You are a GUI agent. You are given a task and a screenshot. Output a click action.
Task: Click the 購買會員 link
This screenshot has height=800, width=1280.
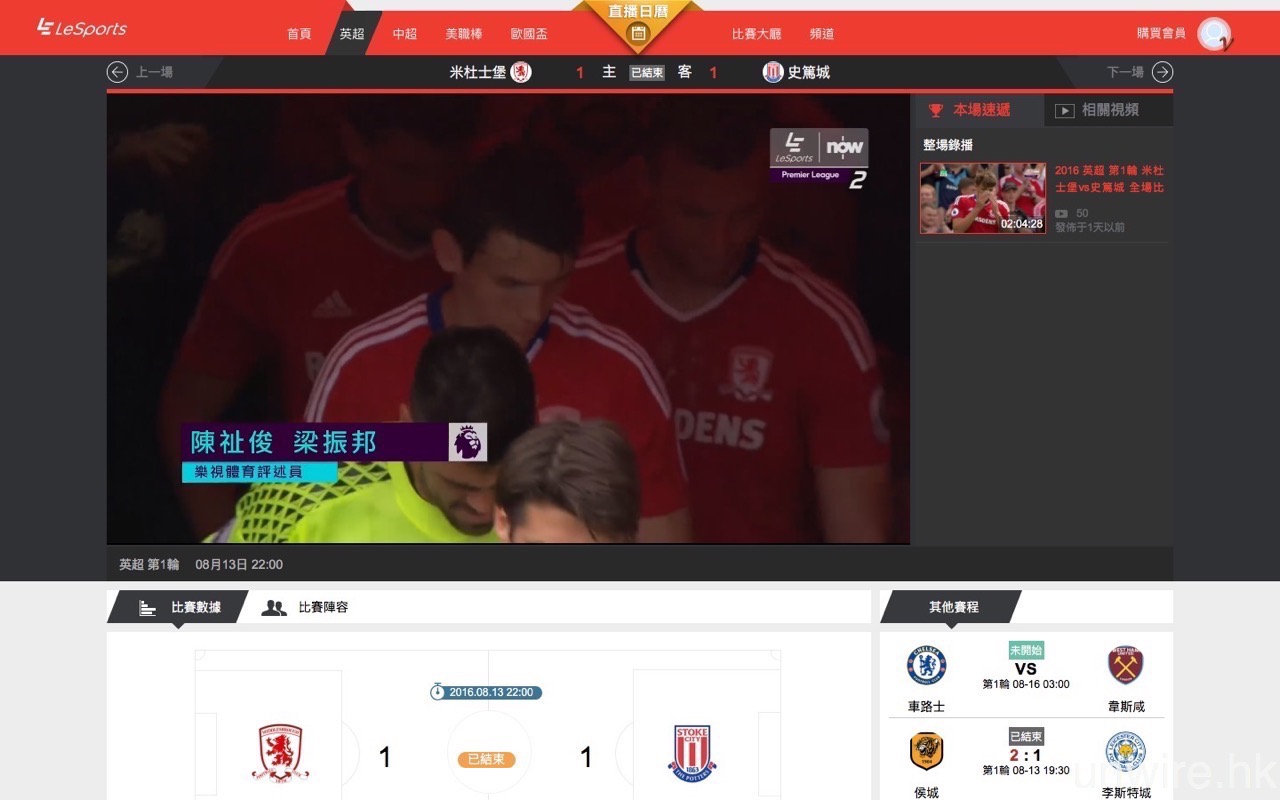tap(1160, 33)
